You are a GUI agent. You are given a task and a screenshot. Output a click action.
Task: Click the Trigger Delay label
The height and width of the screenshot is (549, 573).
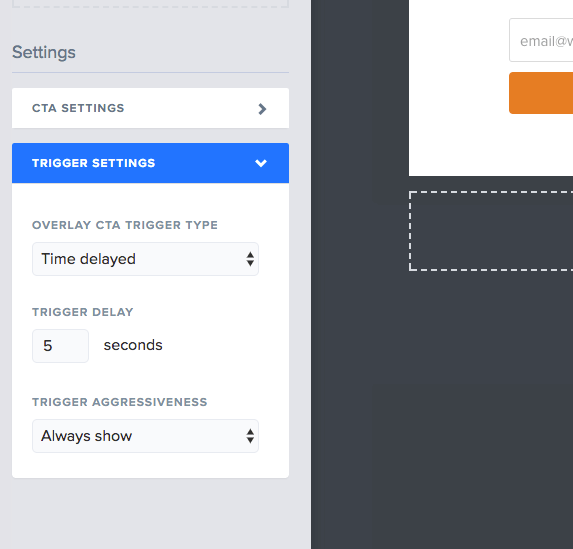click(83, 312)
